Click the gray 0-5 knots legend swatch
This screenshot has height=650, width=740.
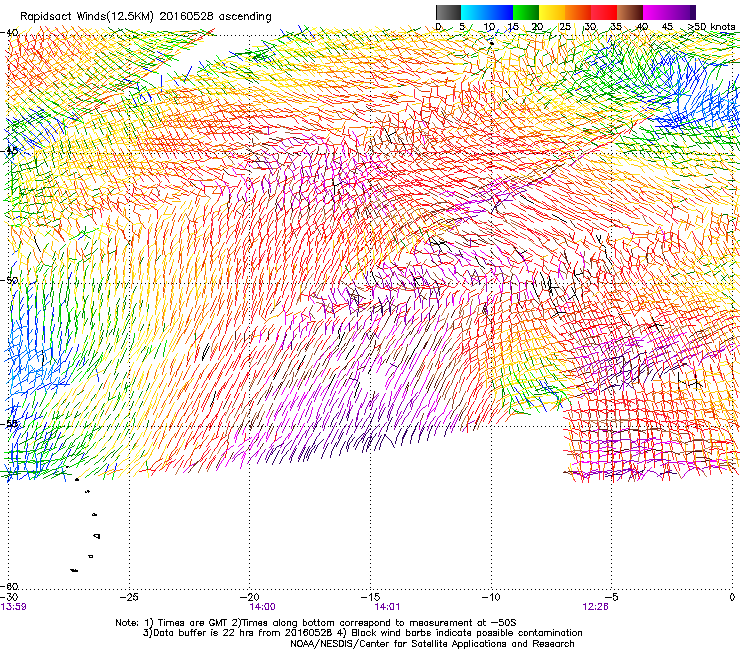[x=448, y=12]
